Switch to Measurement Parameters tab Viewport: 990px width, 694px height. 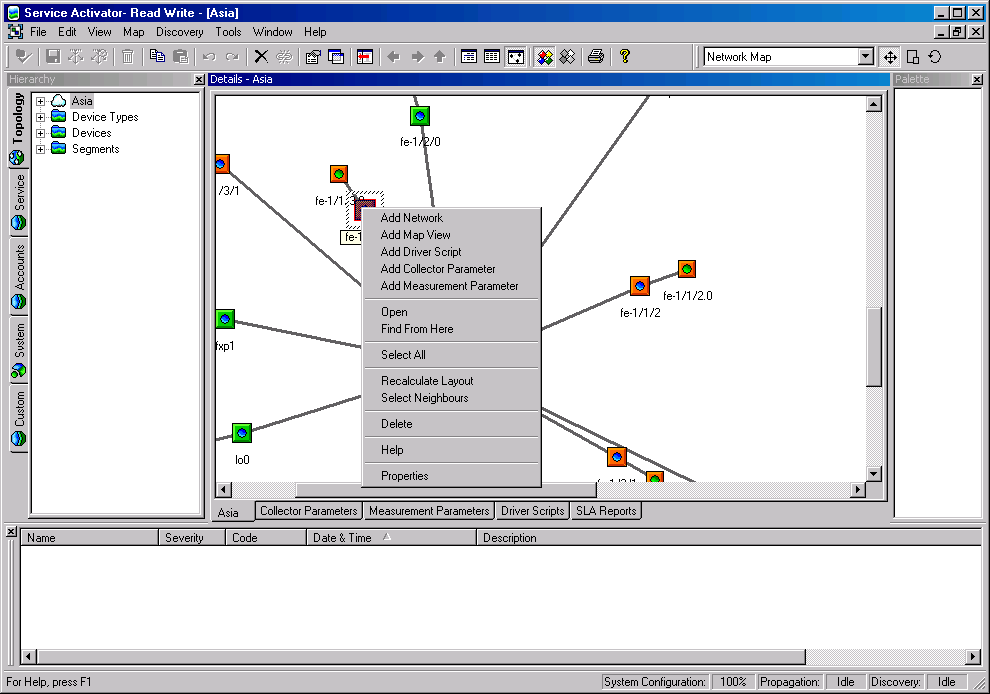click(429, 511)
